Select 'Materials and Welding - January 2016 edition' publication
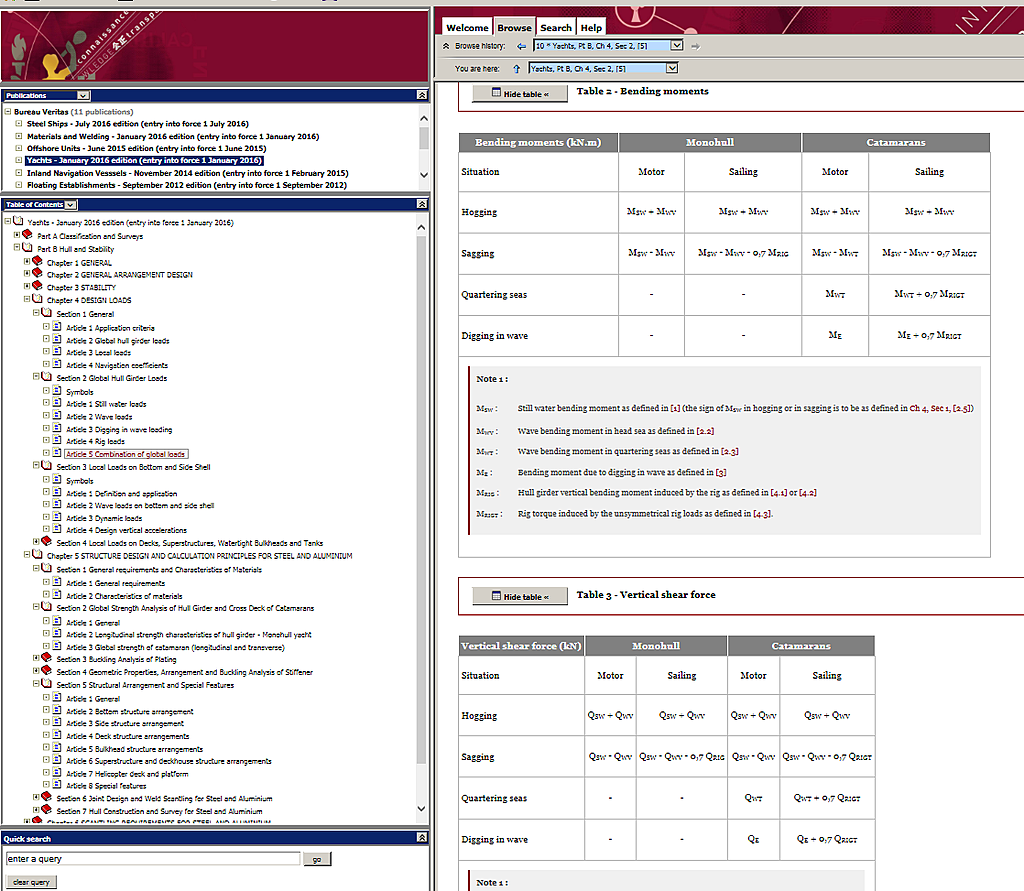The image size is (1024, 891). (x=173, y=137)
